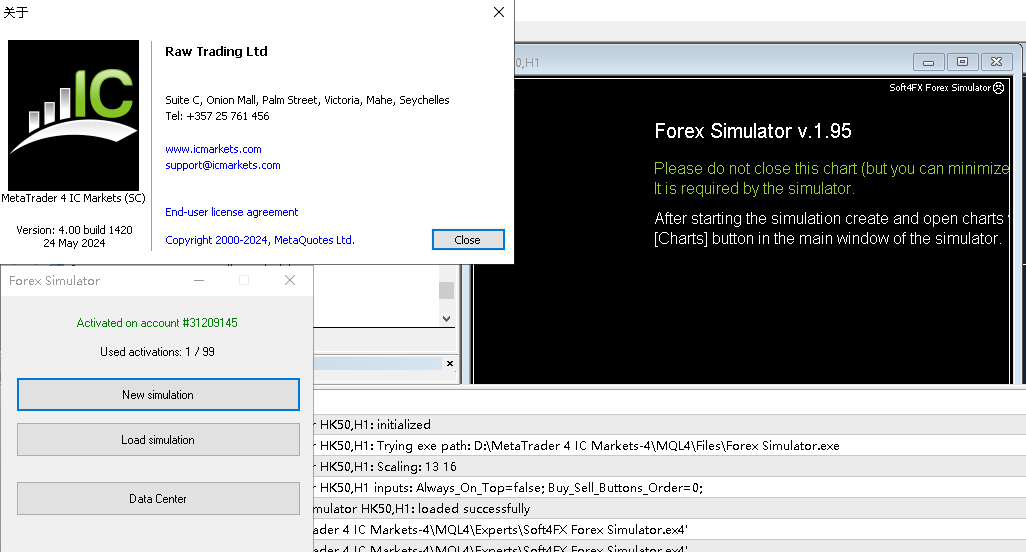
Task: Select log row 'HK50,H1: initialized'
Action: 669,424
